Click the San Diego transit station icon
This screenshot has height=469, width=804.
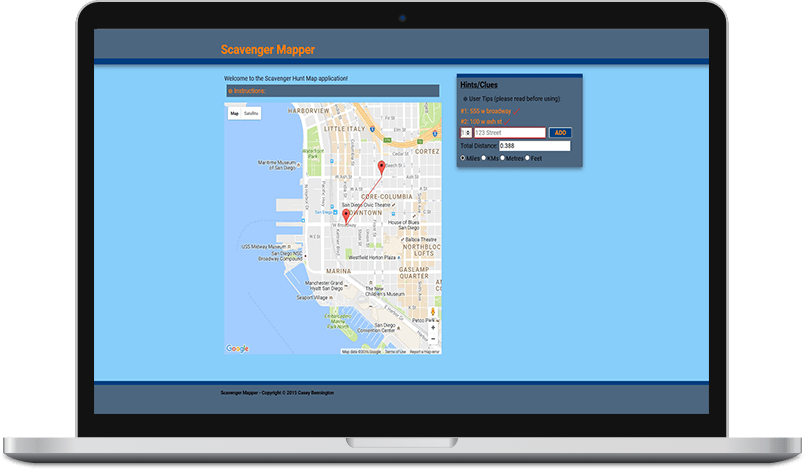click(335, 212)
